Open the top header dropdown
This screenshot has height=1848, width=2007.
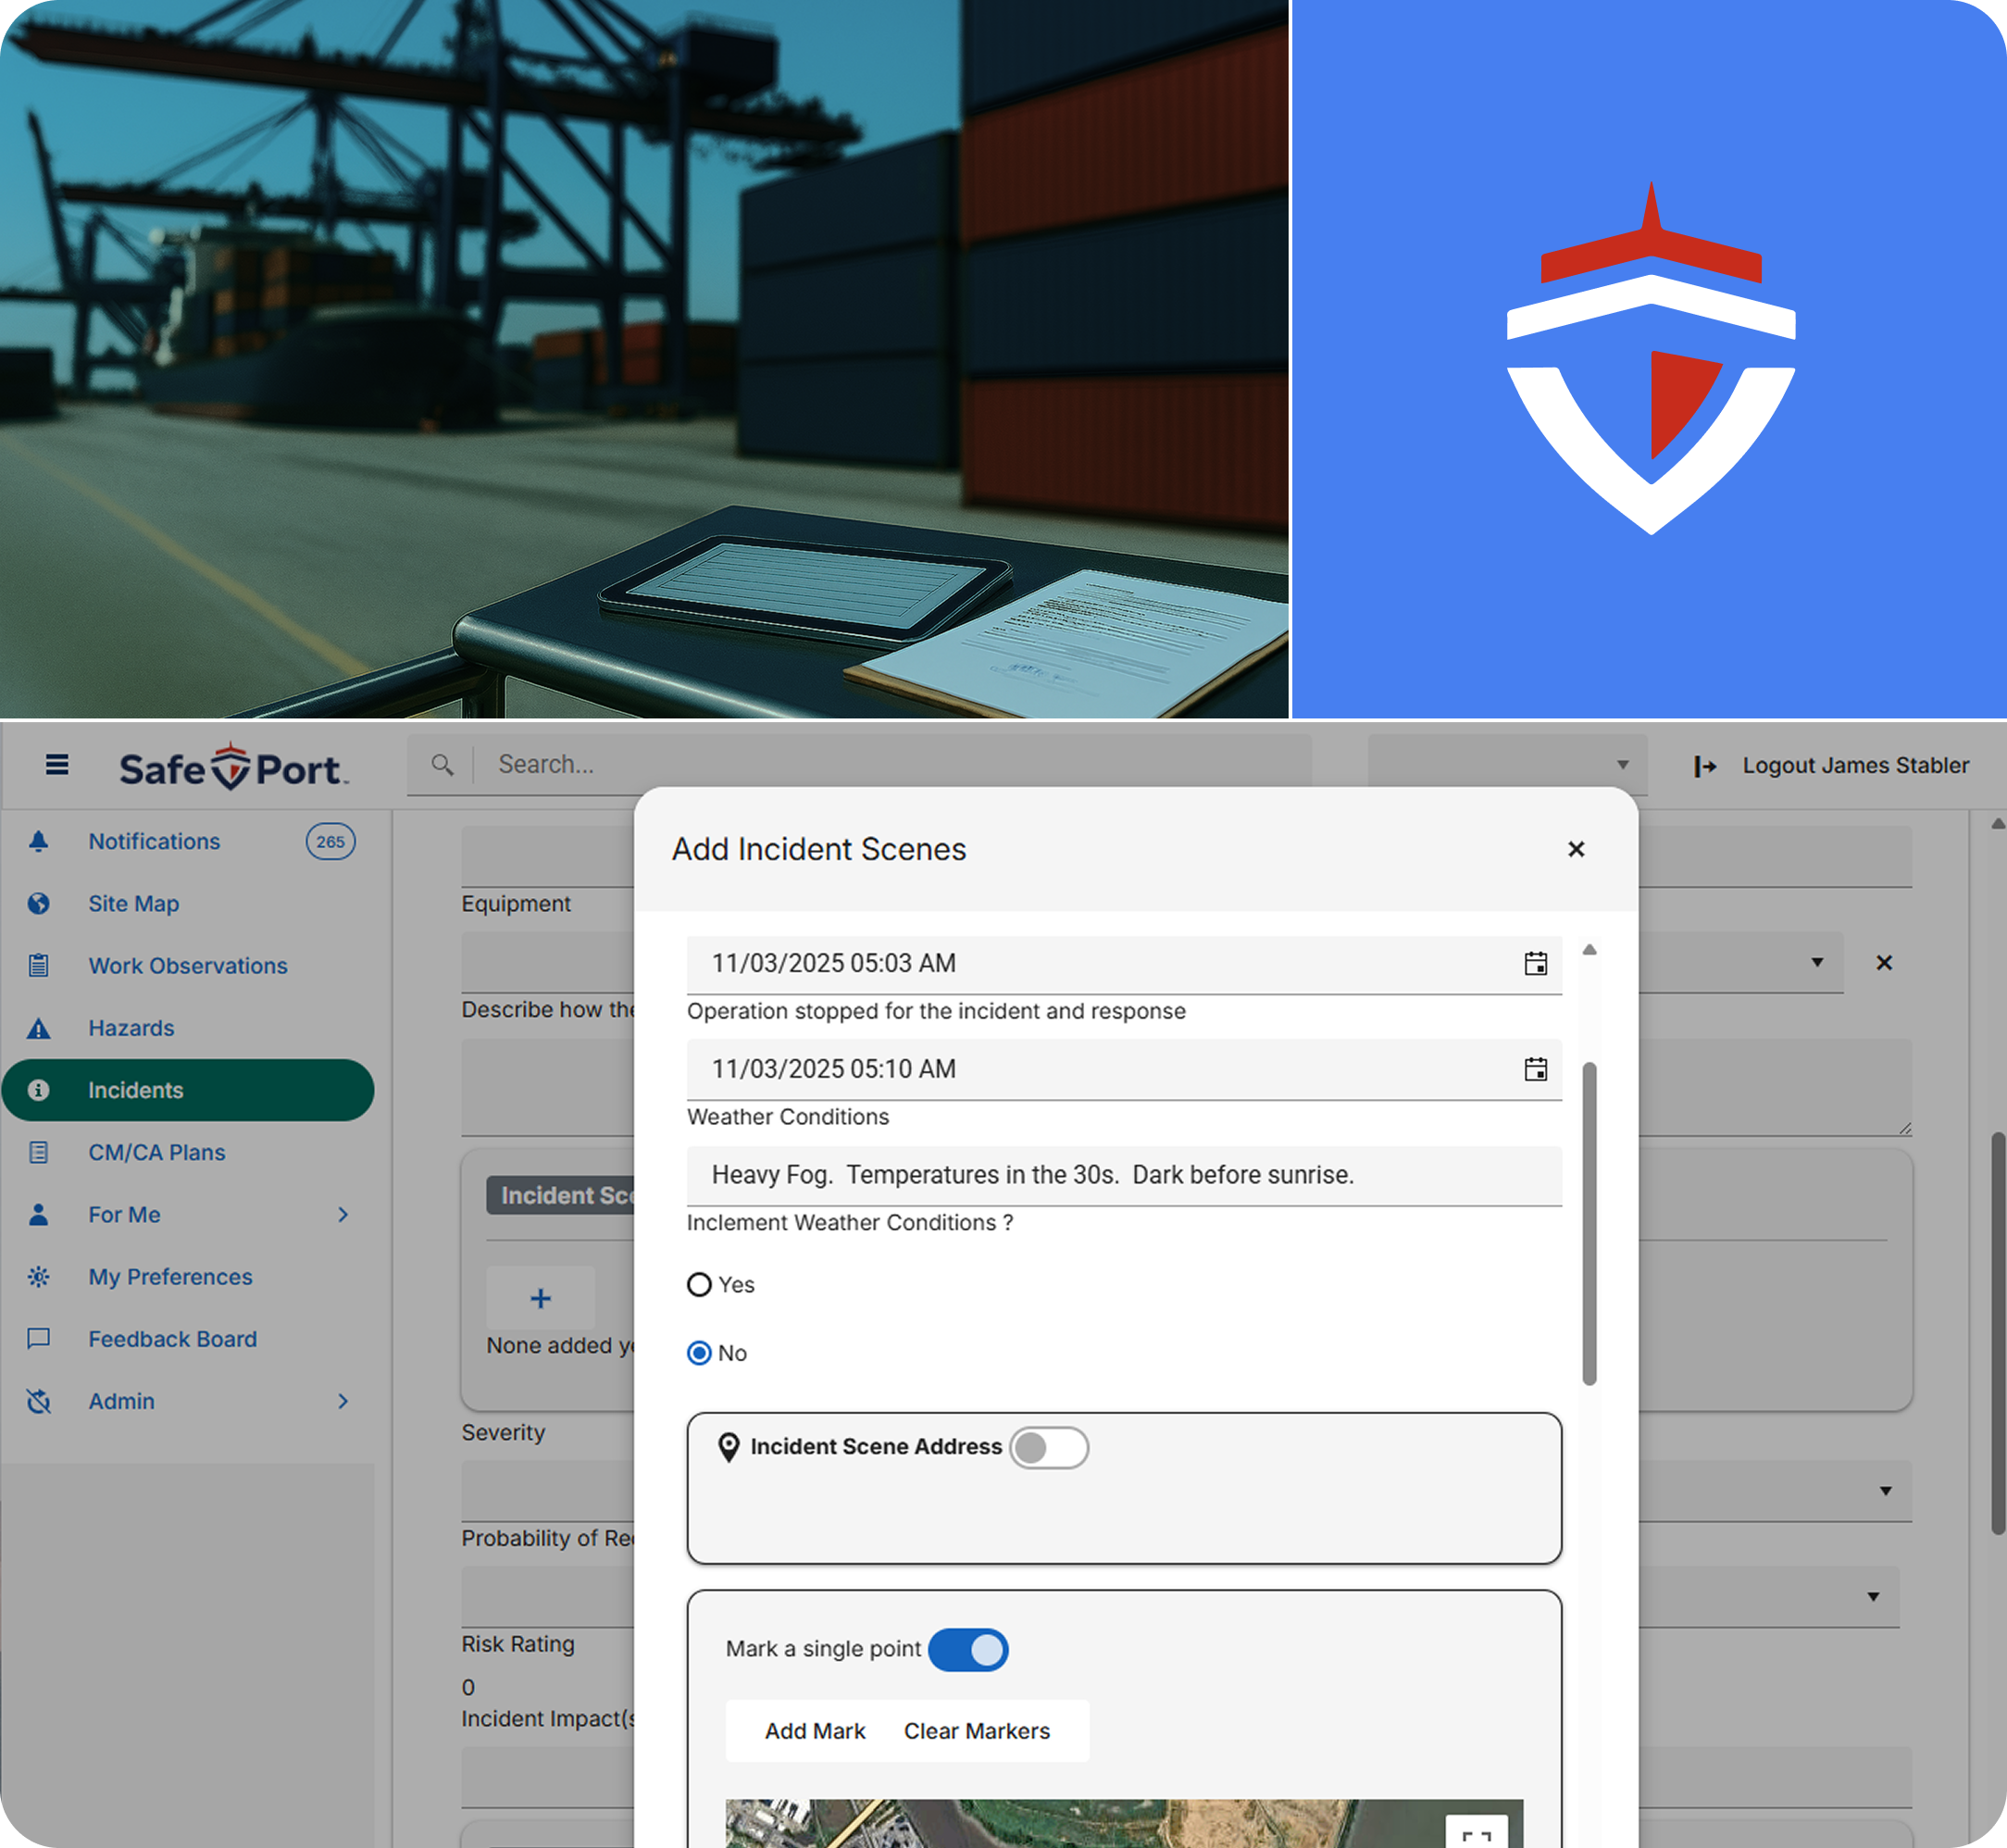1508,765
